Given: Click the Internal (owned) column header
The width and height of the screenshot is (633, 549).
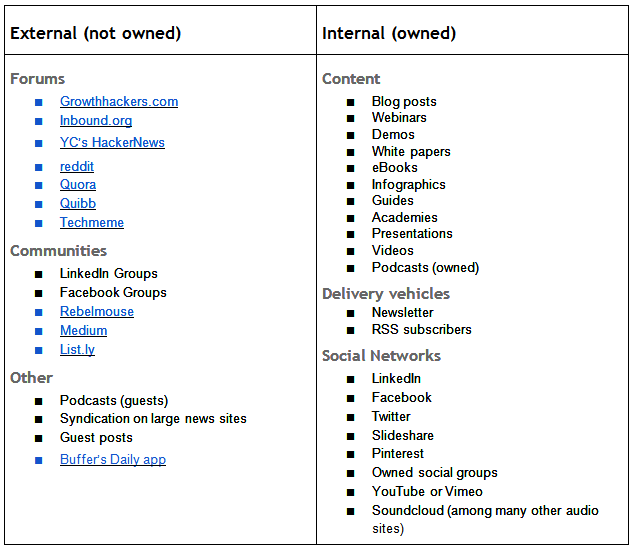Looking at the screenshot, I should (389, 33).
